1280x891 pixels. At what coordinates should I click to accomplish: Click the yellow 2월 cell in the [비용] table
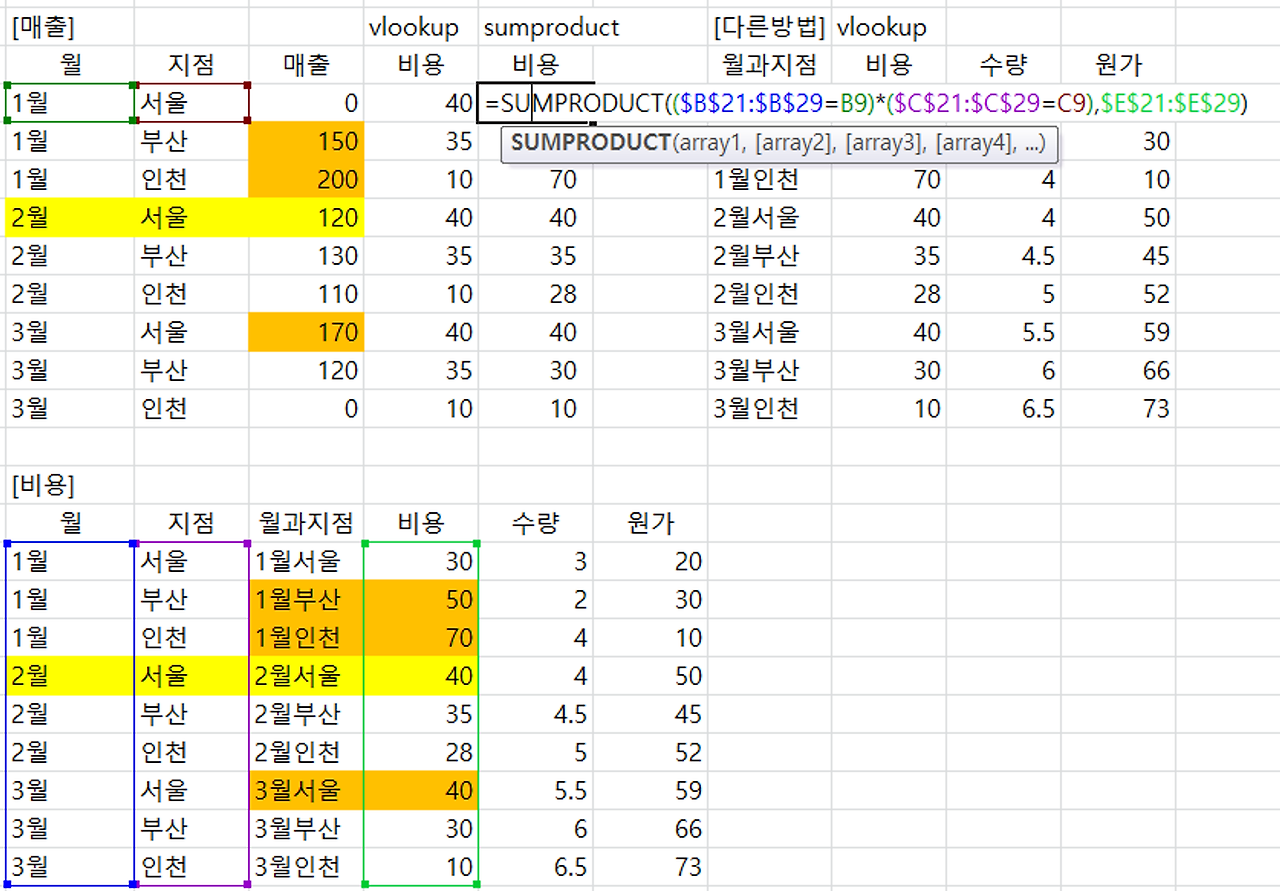pos(70,676)
